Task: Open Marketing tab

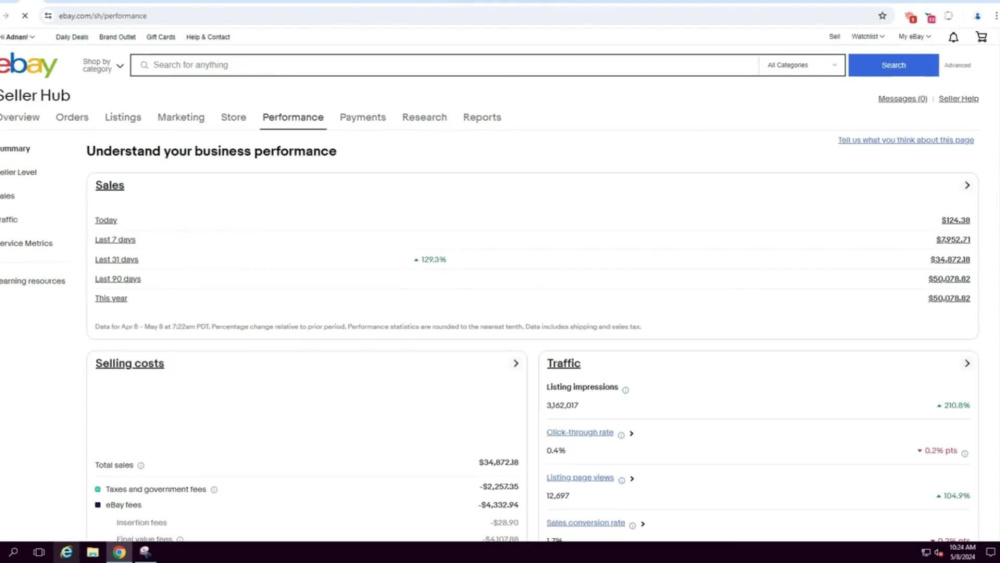Action: click(x=181, y=117)
